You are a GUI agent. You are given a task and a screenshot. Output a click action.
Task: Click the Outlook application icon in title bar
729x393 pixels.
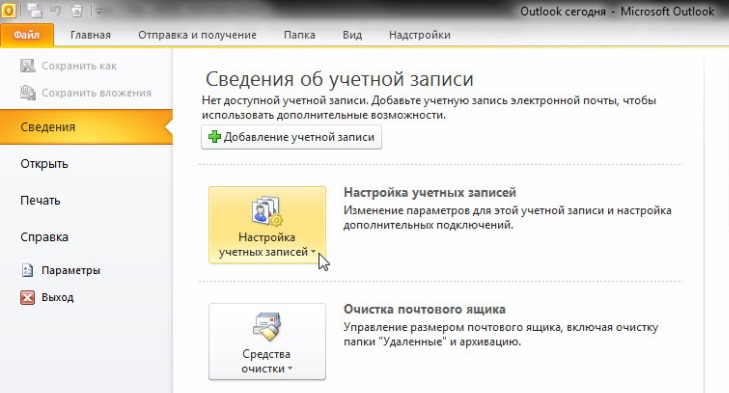[x=8, y=10]
